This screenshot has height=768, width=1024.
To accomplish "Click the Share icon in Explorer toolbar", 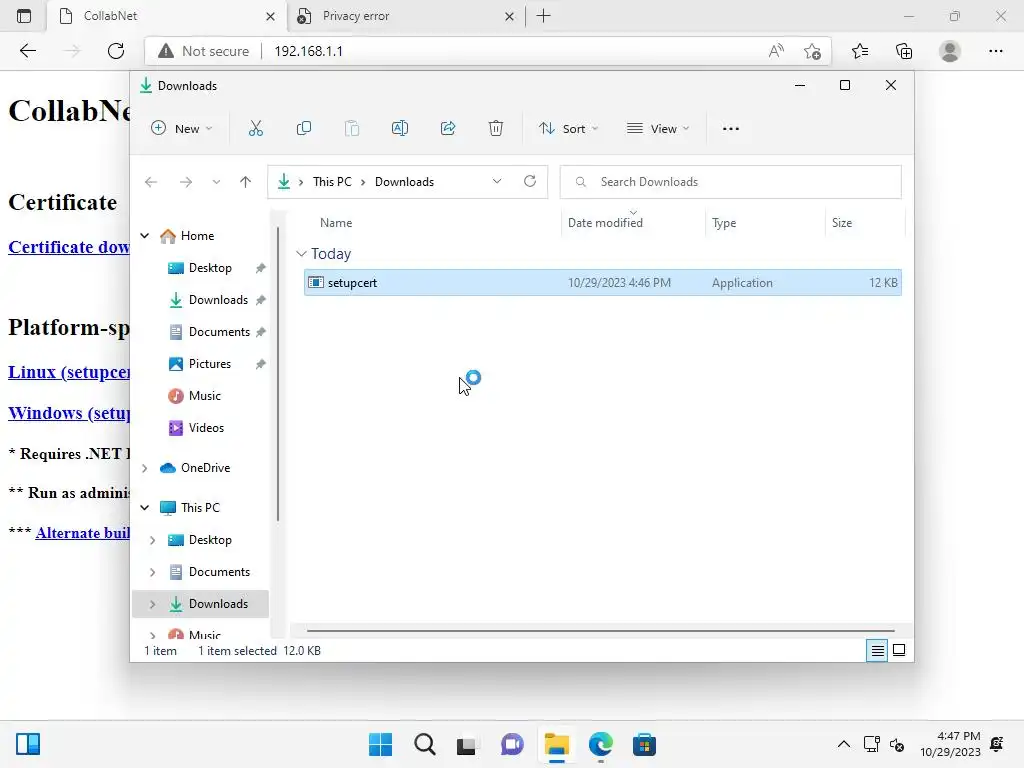I will [448, 129].
